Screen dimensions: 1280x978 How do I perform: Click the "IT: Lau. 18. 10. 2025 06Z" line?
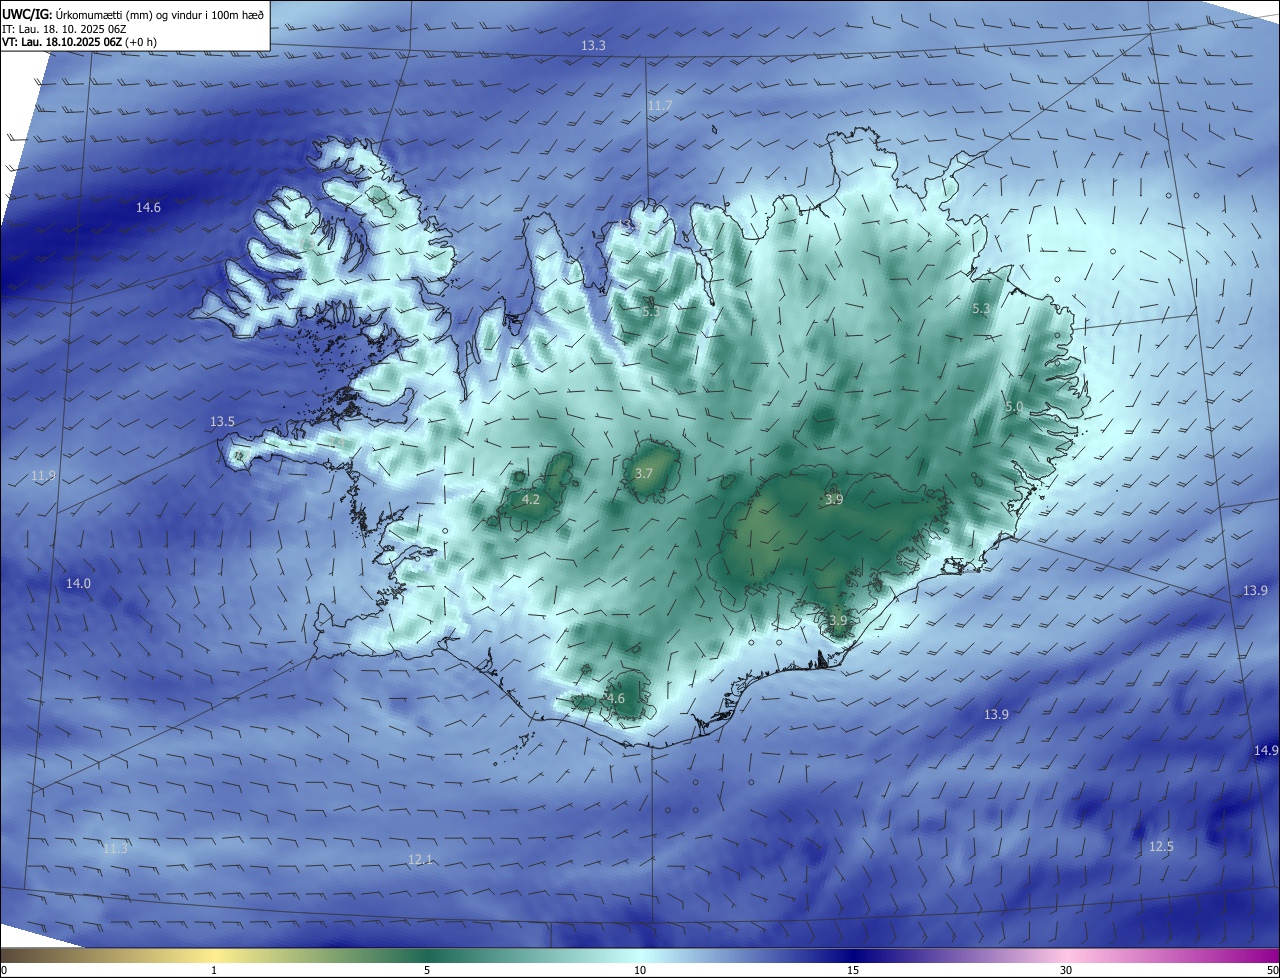click(62, 29)
